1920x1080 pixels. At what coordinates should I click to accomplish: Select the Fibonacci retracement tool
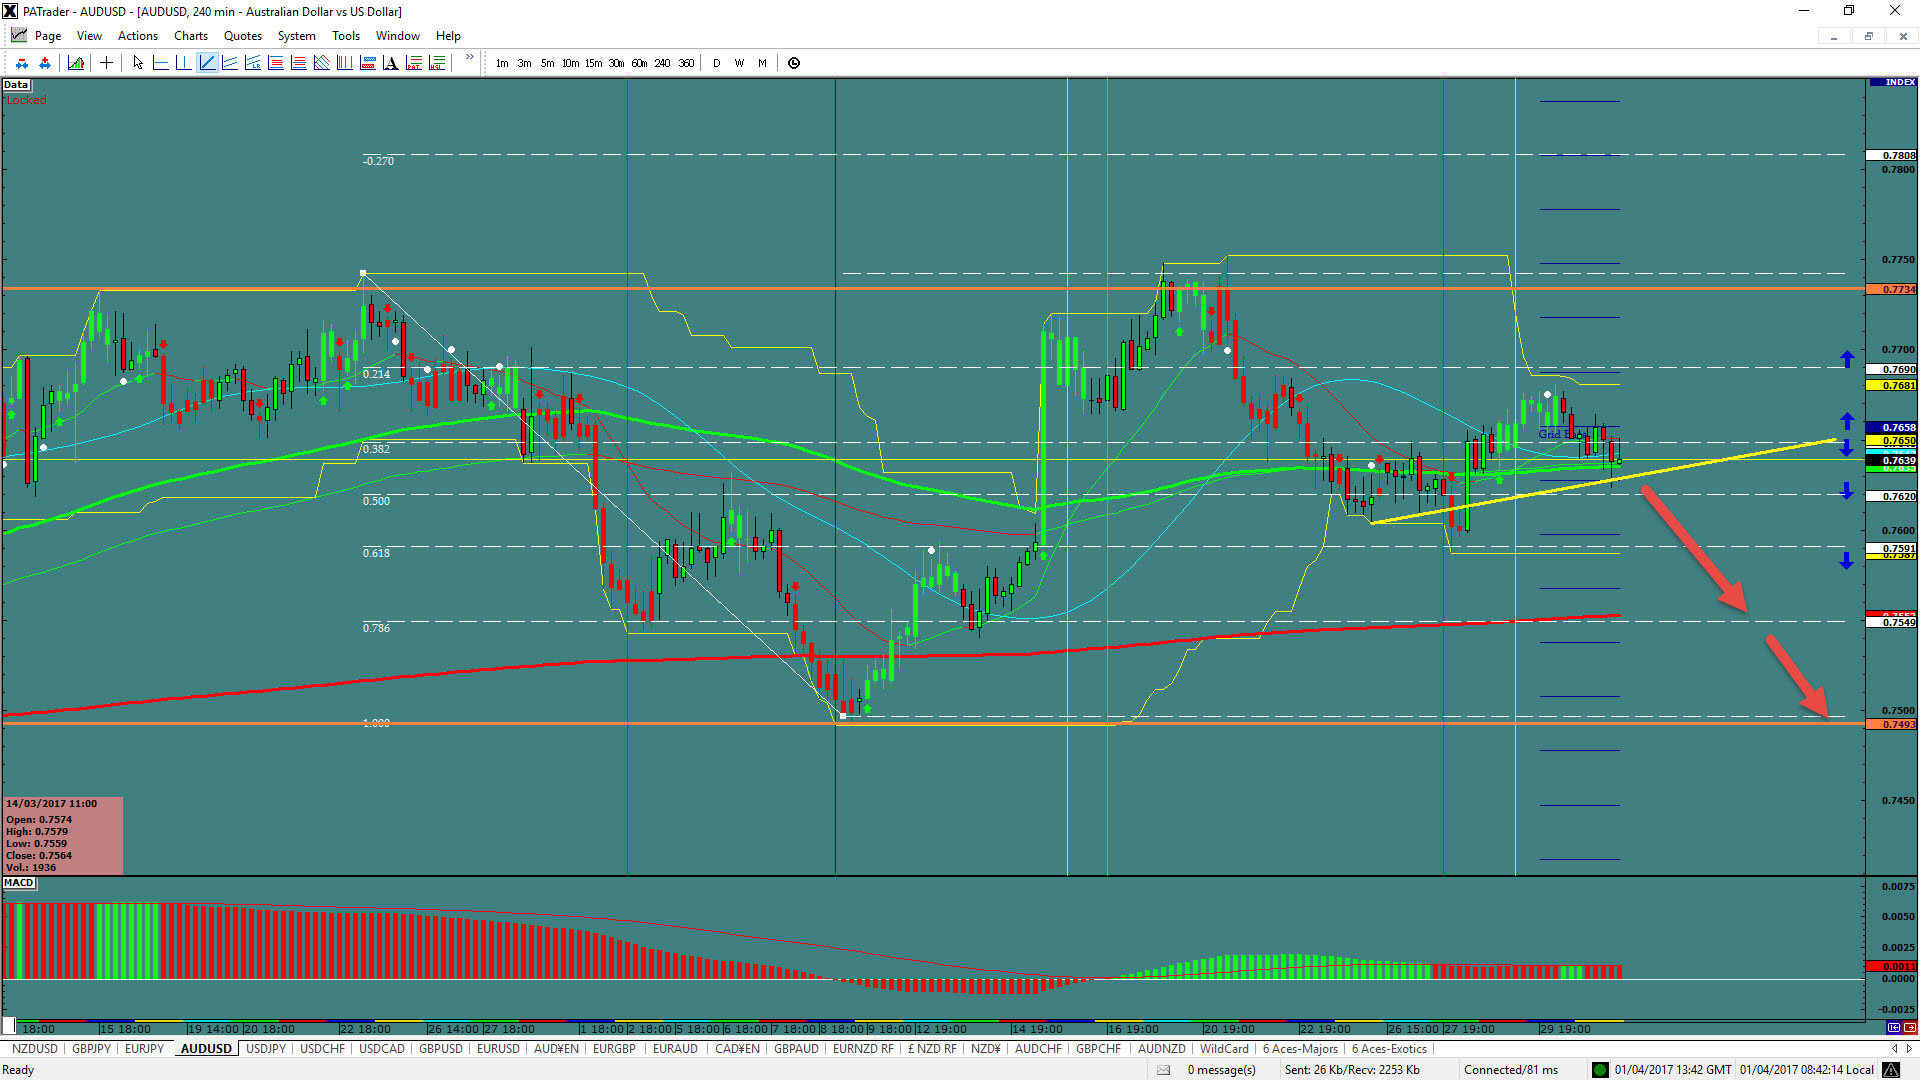276,63
